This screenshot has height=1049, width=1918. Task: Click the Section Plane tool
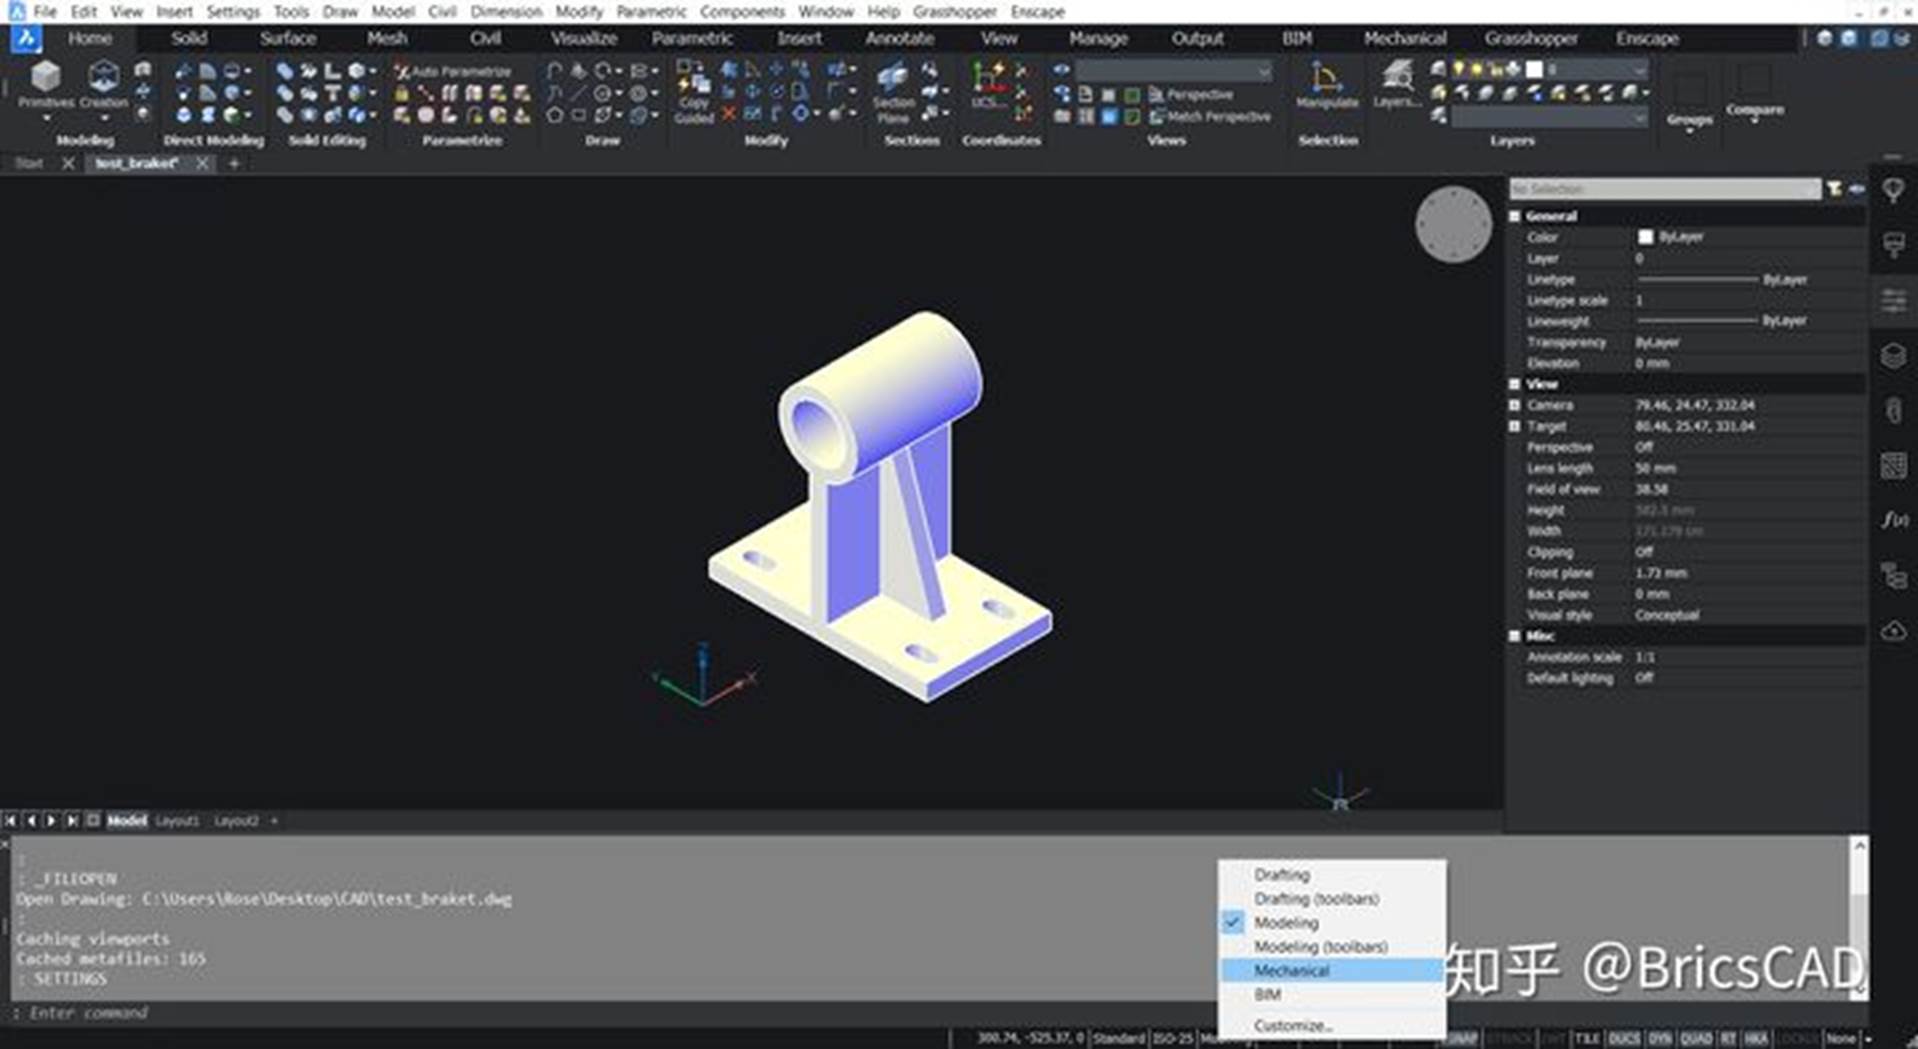pyautogui.click(x=893, y=92)
